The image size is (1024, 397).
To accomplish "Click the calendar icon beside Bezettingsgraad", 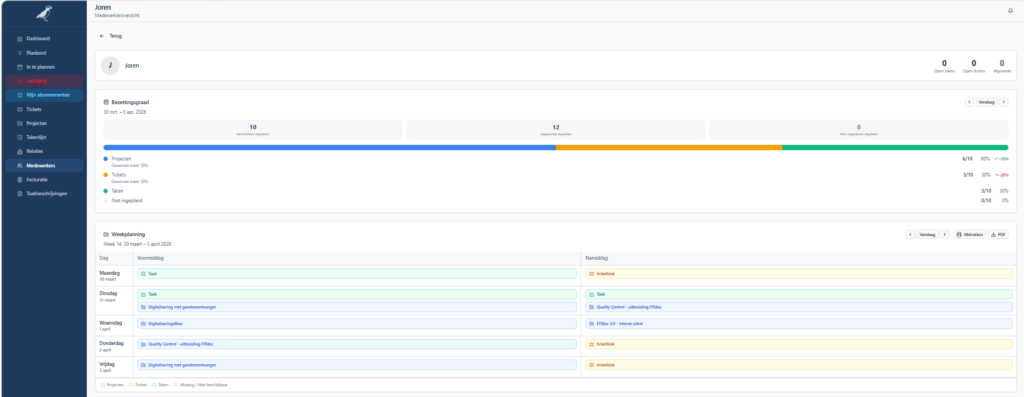I will pyautogui.click(x=106, y=102).
